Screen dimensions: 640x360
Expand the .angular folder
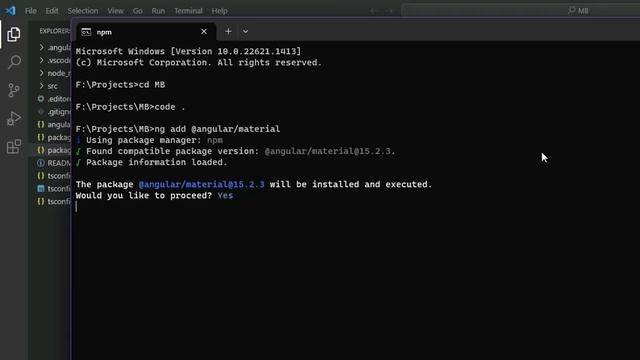tap(55, 48)
